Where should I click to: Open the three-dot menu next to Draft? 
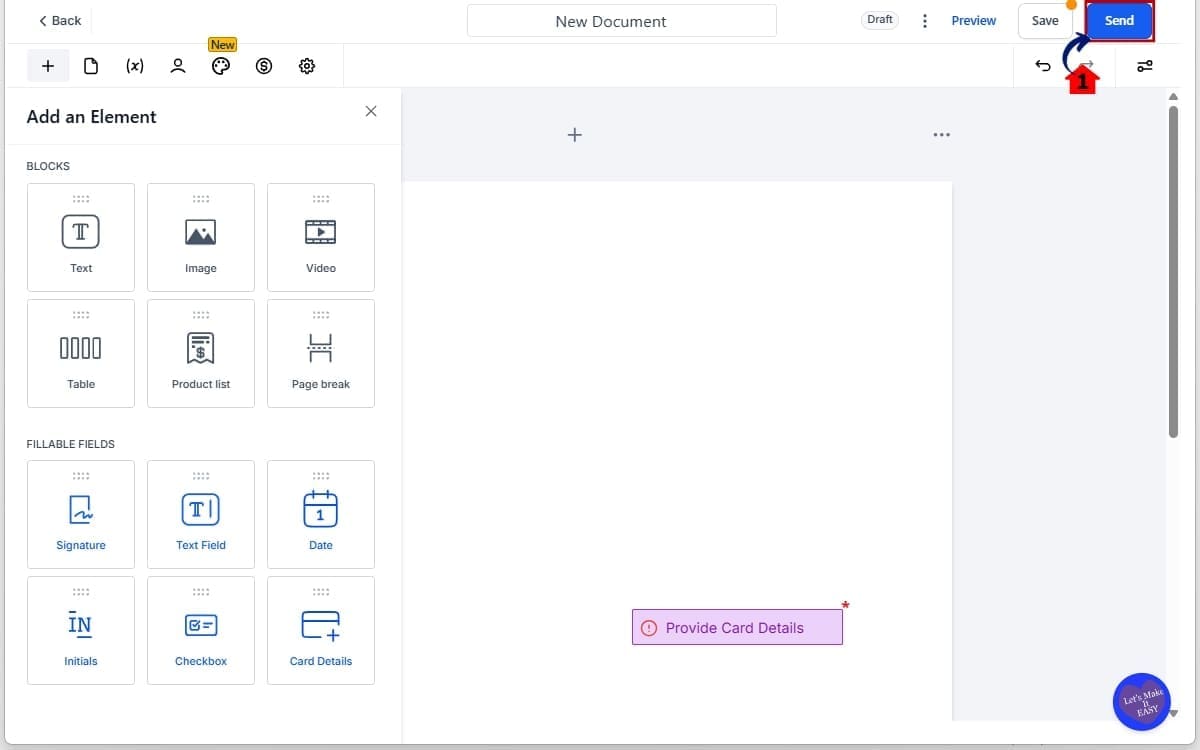point(925,21)
